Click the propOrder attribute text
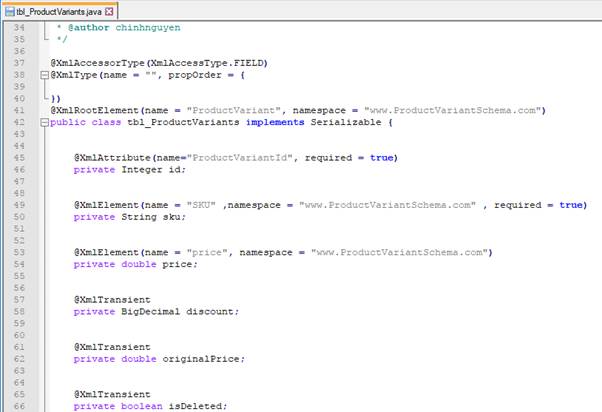This screenshot has height=412, width=602. click(x=195, y=75)
